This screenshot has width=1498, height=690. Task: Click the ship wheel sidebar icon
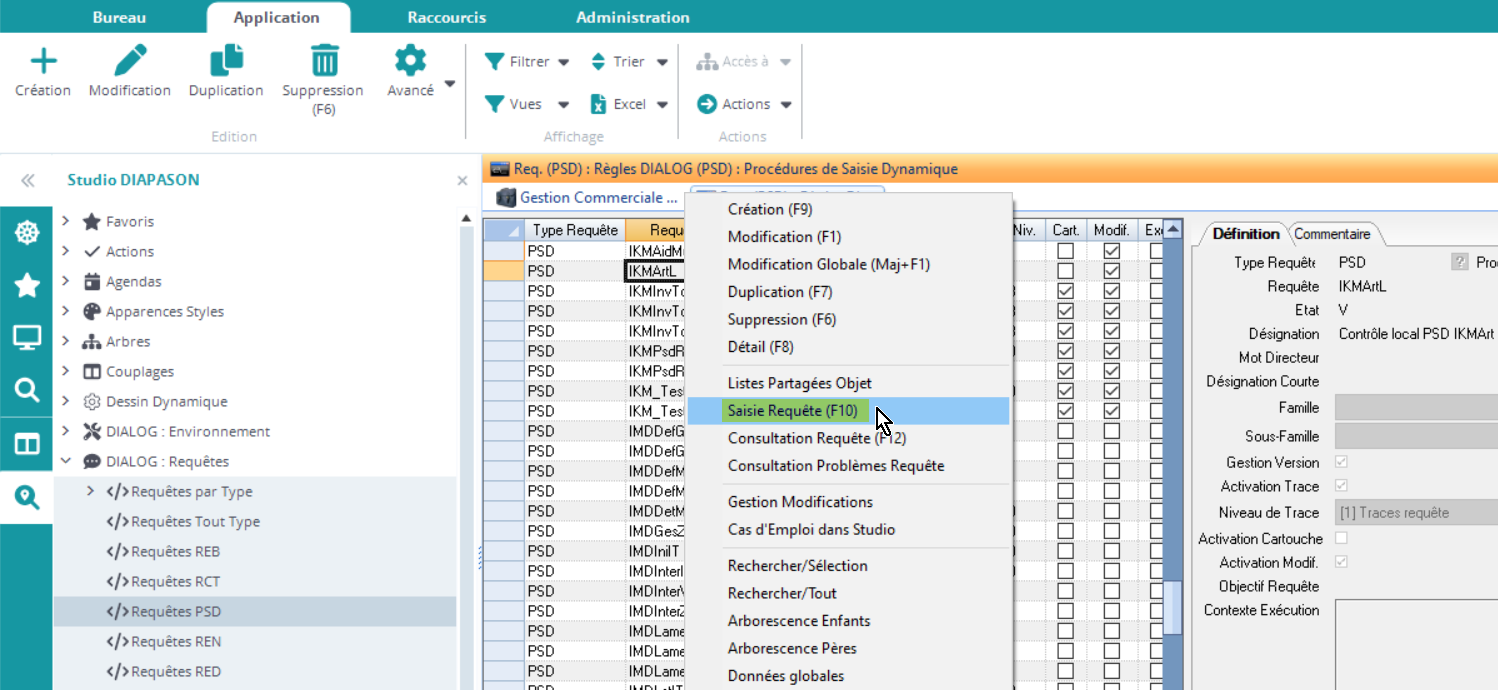26,233
